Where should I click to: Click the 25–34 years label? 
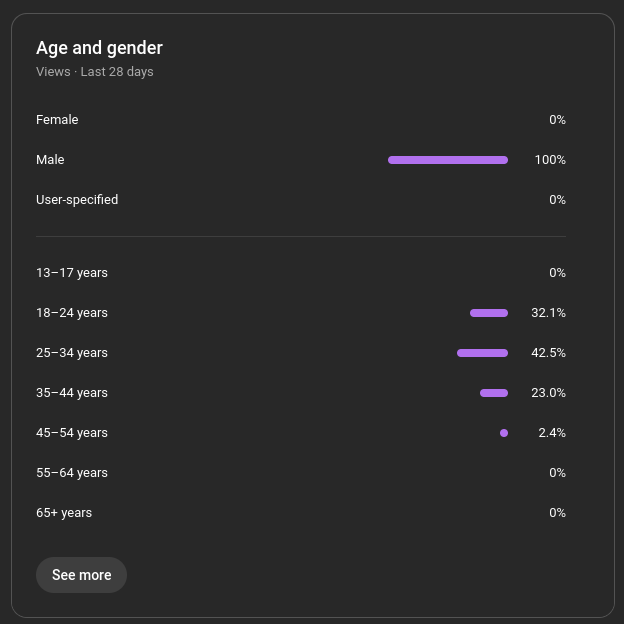(x=72, y=353)
